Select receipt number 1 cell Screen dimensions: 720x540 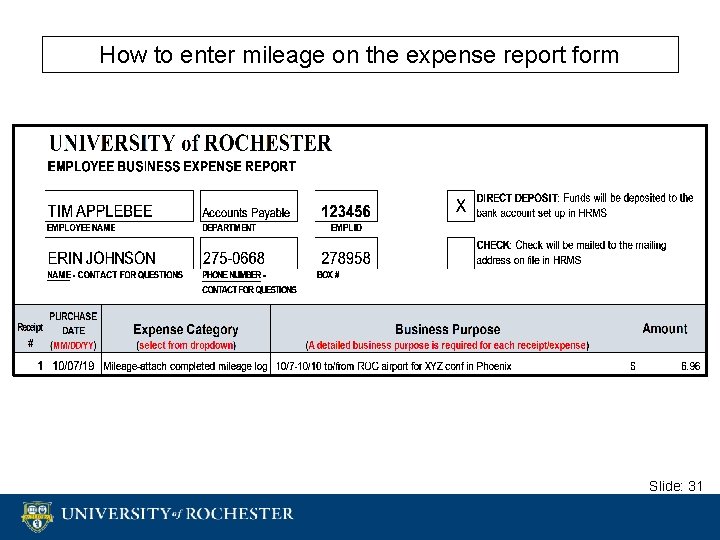[32, 366]
